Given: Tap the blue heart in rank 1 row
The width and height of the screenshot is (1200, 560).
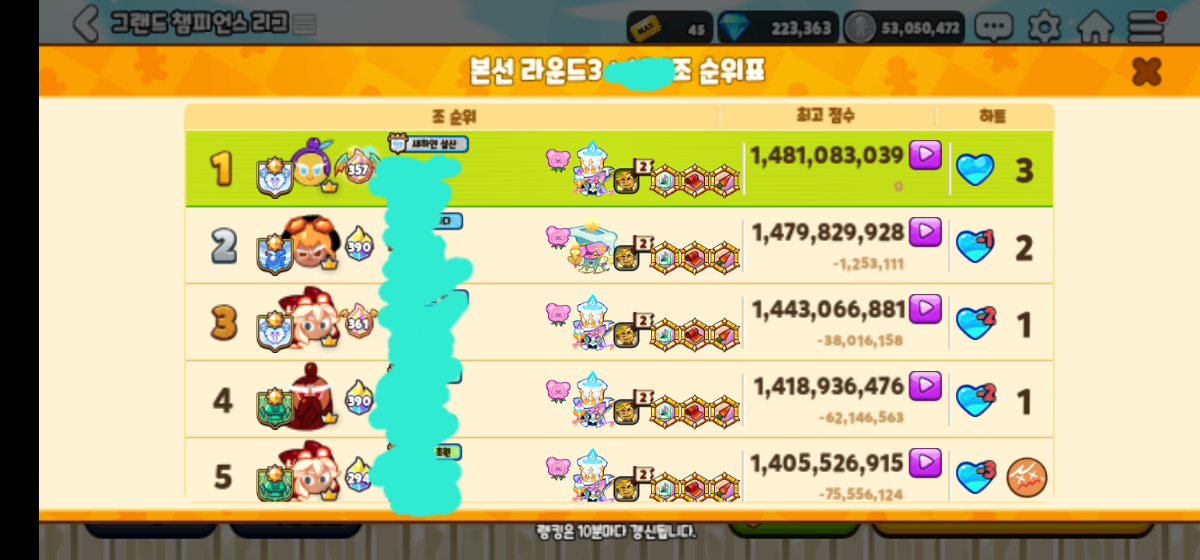Looking at the screenshot, I should coord(975,170).
